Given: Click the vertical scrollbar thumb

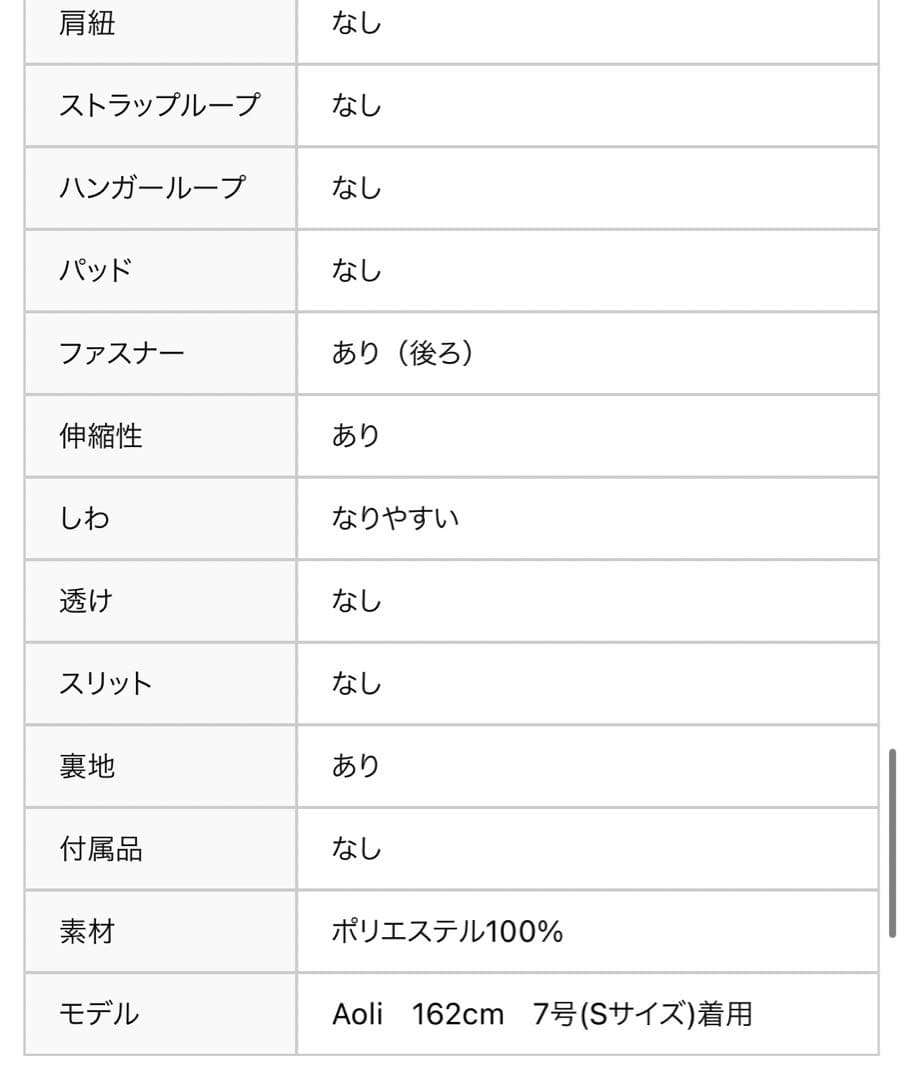Looking at the screenshot, I should [892, 843].
